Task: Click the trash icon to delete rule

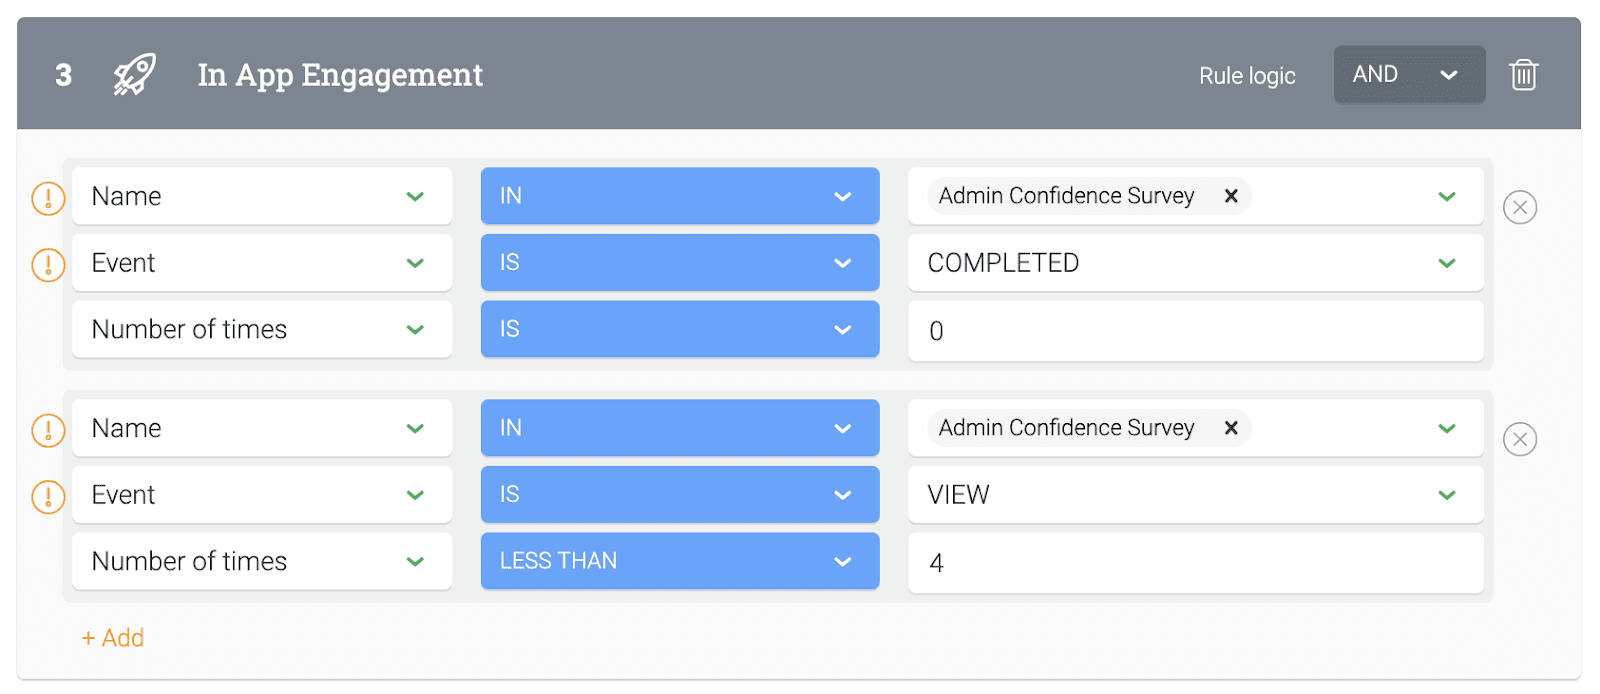Action: (x=1523, y=75)
